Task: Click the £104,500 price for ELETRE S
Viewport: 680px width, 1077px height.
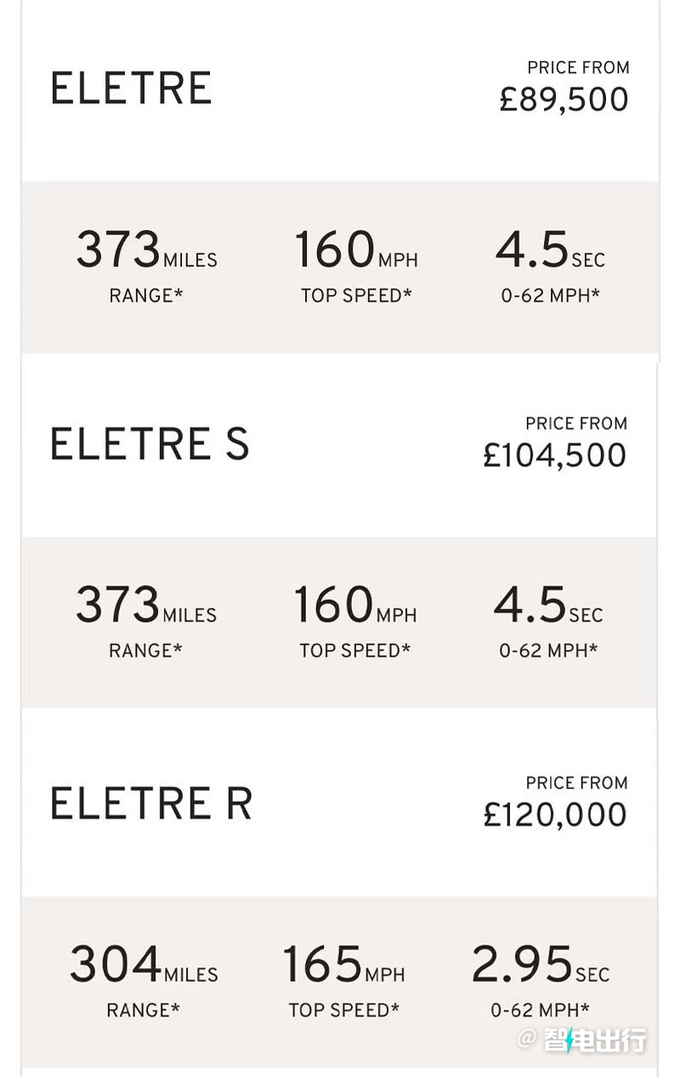Action: 554,455
